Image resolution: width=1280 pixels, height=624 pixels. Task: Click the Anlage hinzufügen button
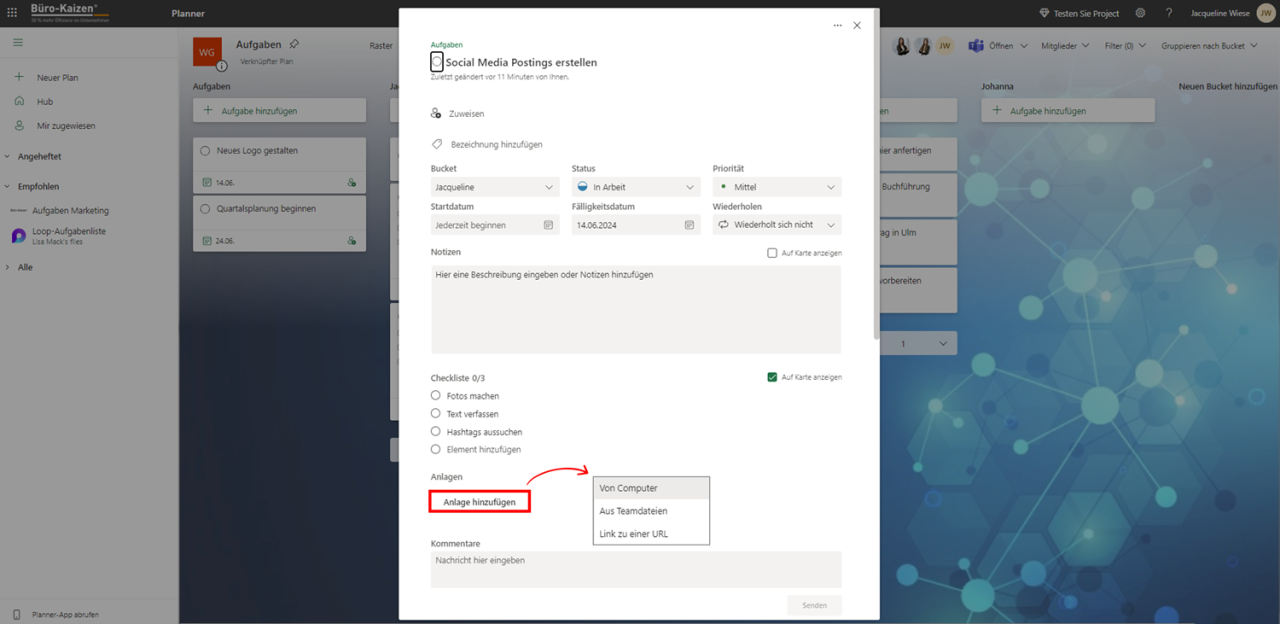pyautogui.click(x=479, y=500)
